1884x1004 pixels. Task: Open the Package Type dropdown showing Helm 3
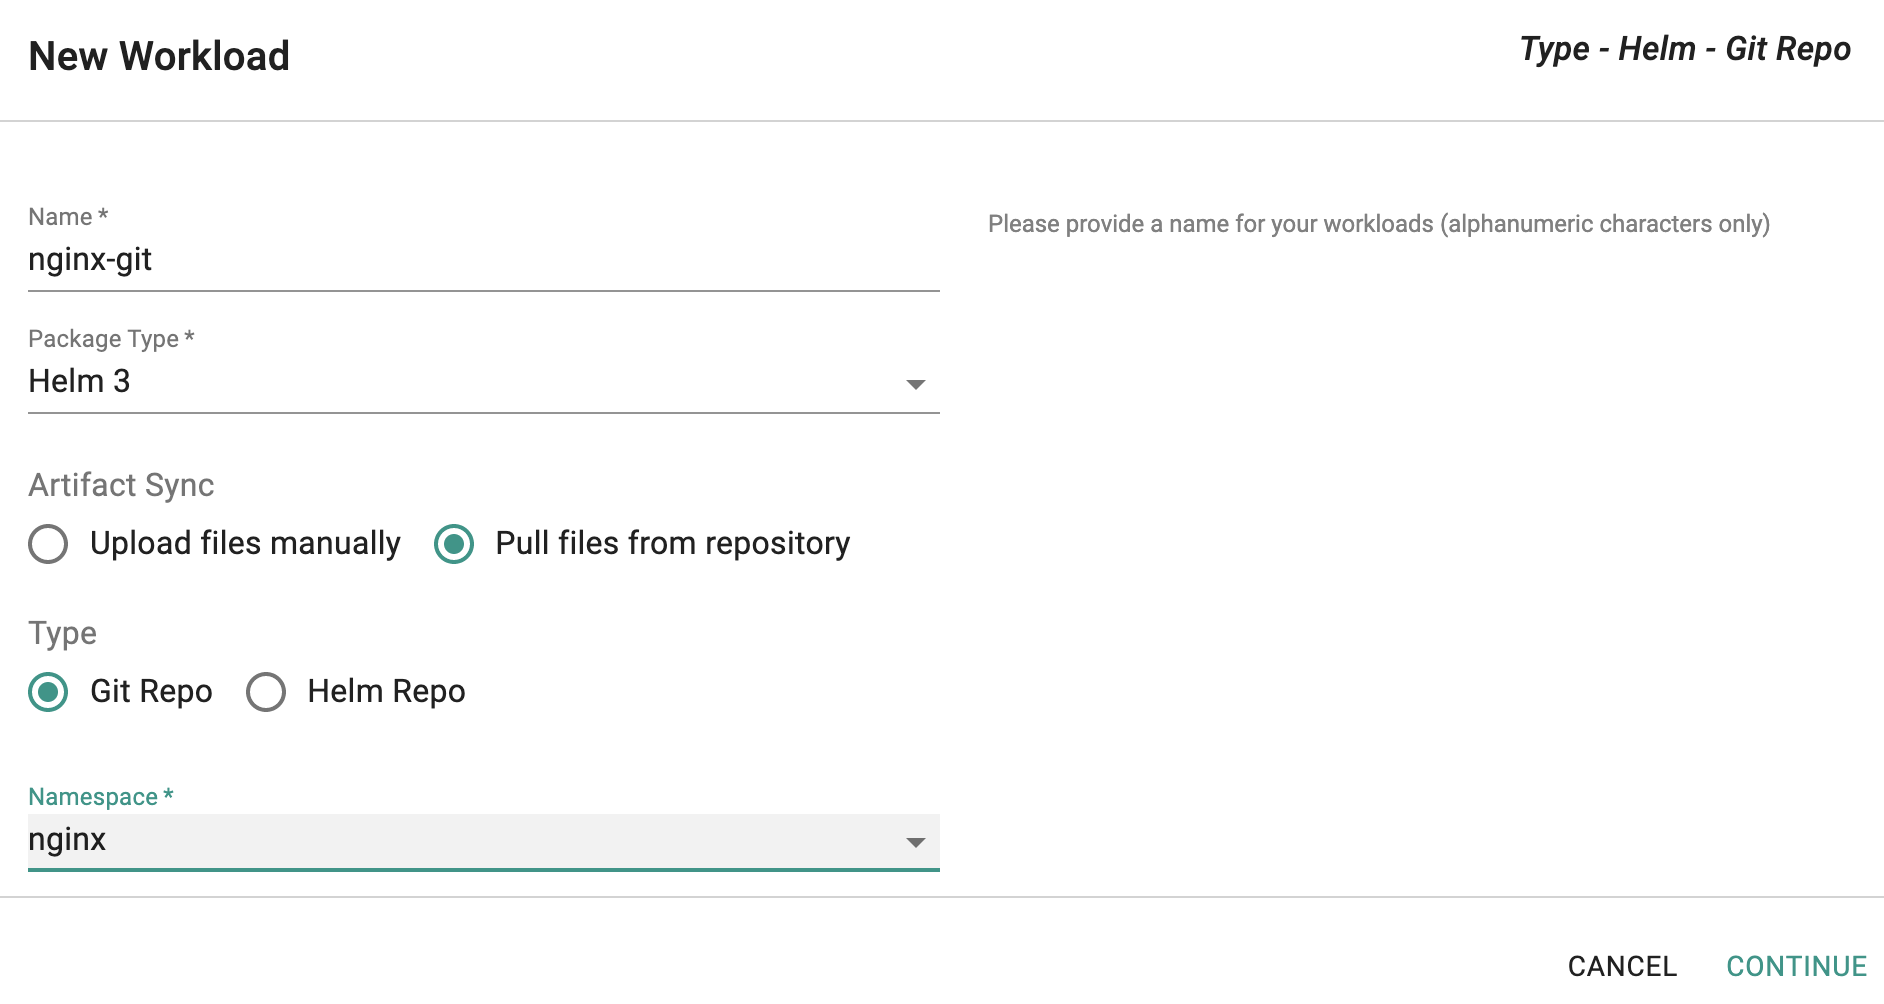[483, 382]
